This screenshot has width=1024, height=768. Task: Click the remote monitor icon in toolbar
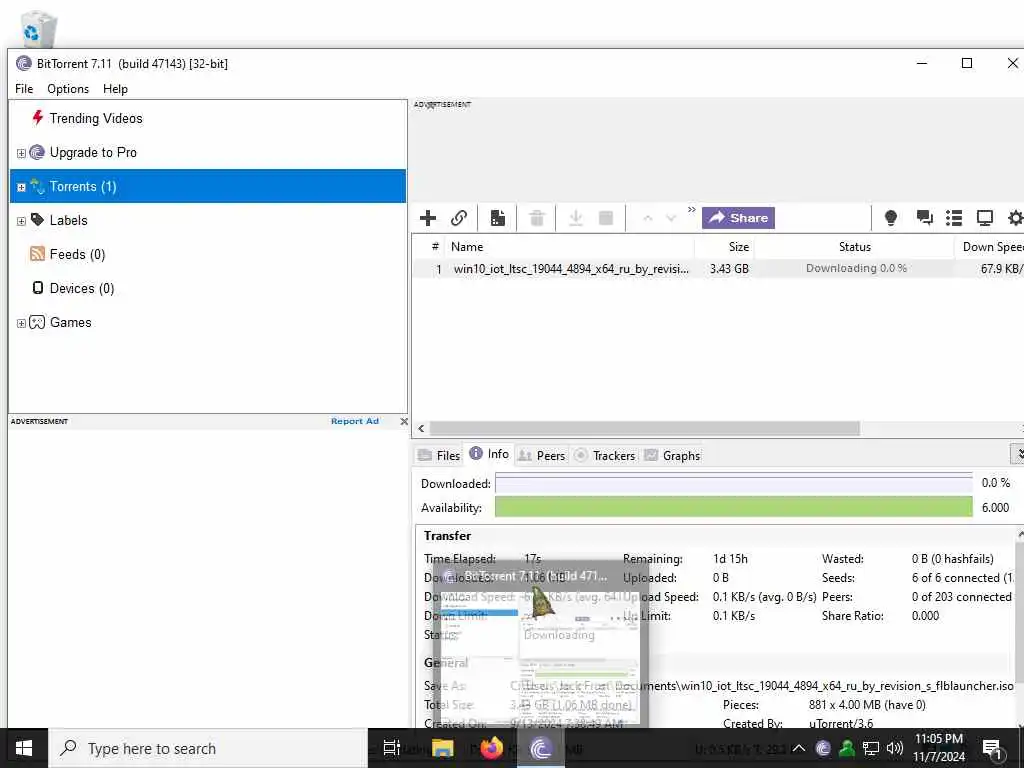tap(985, 218)
